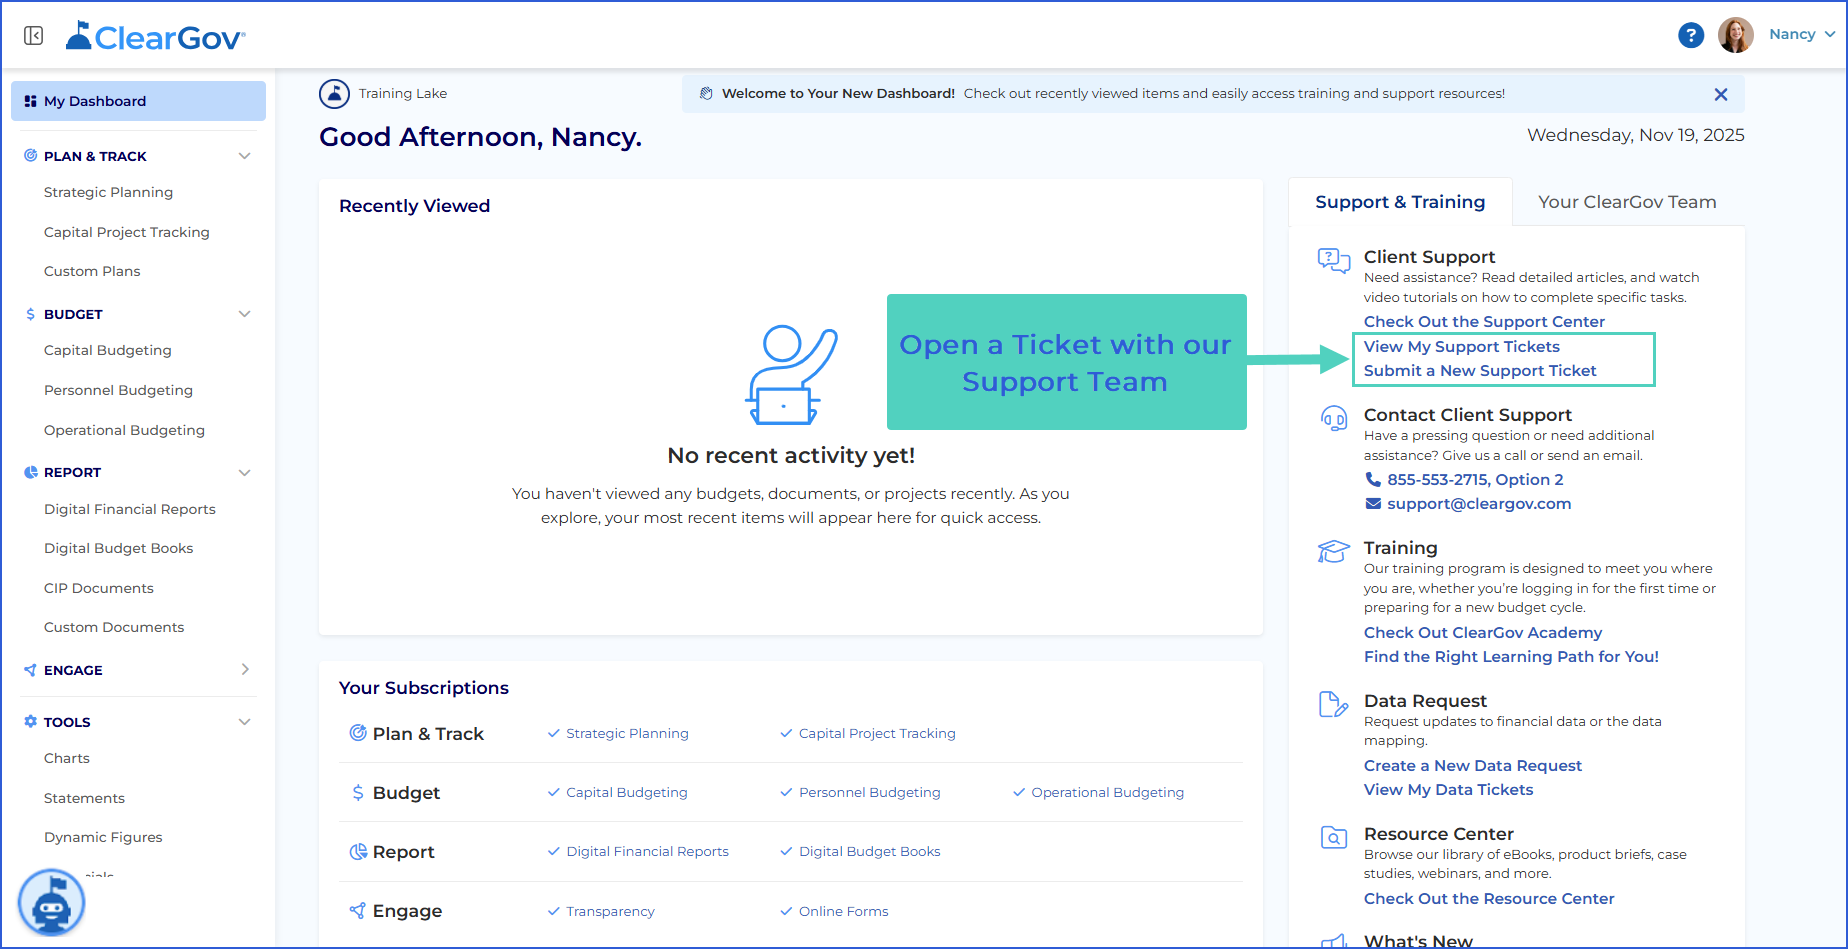Call the 855-553-2715 support phone link

(x=1475, y=480)
